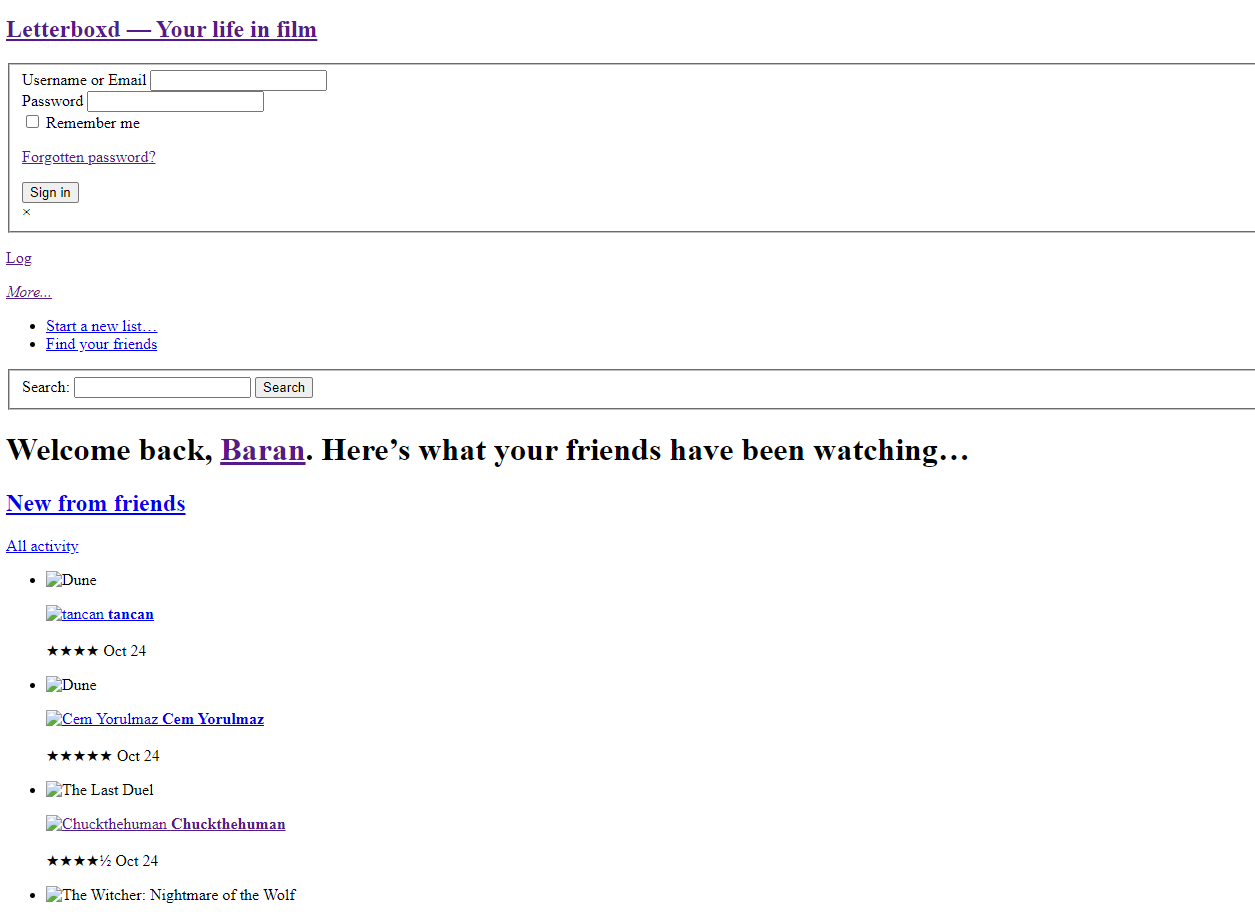Click Cem Yorulmaz's five-star rating Oct 24 text
The image size is (1255, 919).
click(103, 756)
